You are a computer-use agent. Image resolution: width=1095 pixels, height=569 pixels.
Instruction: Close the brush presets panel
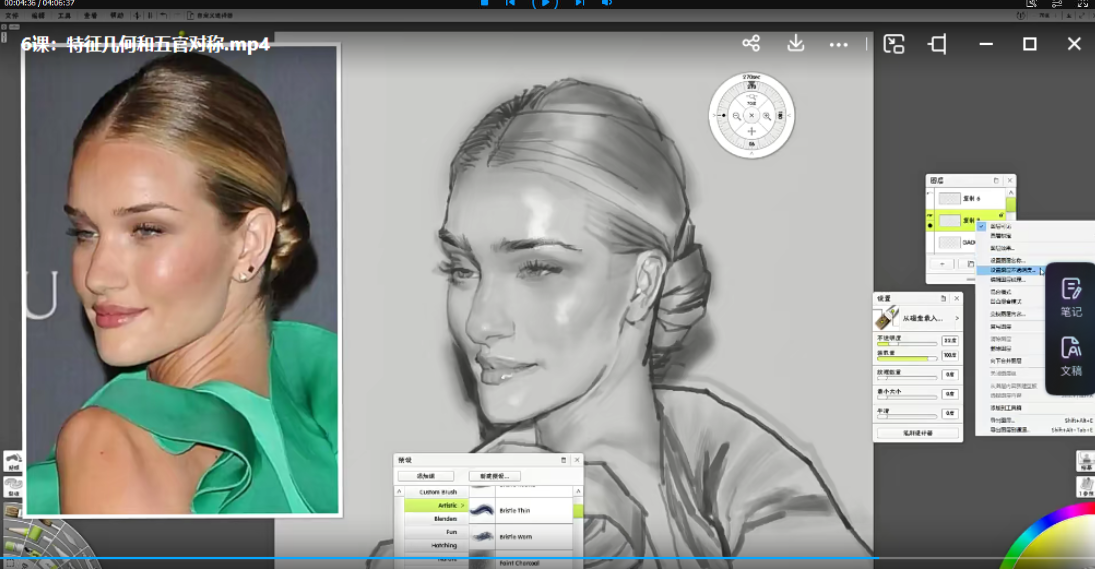pos(577,460)
